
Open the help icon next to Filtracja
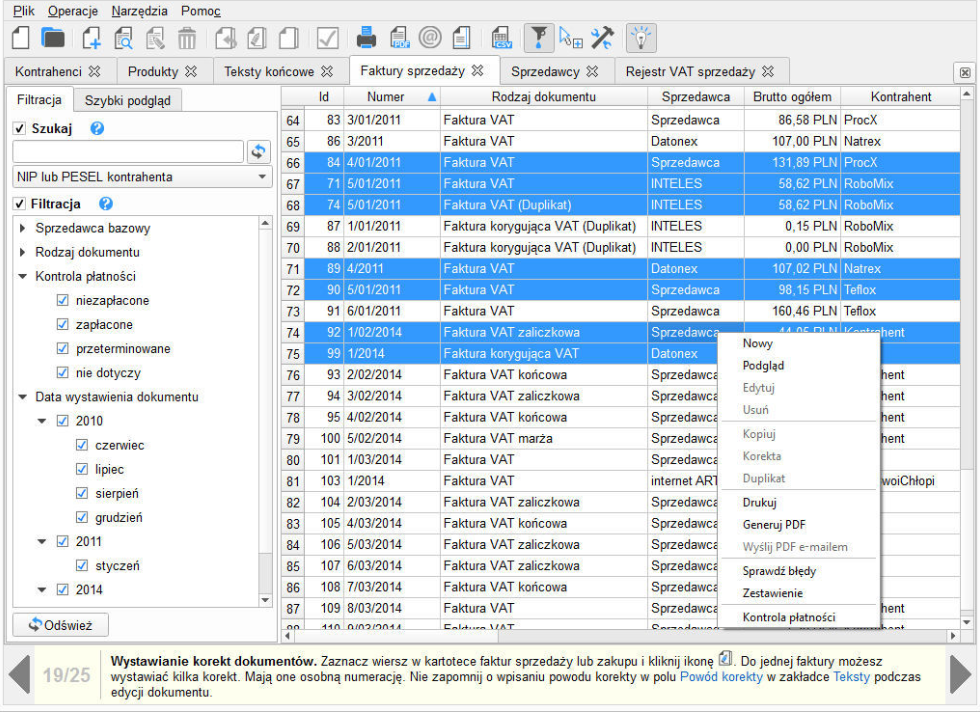(106, 204)
